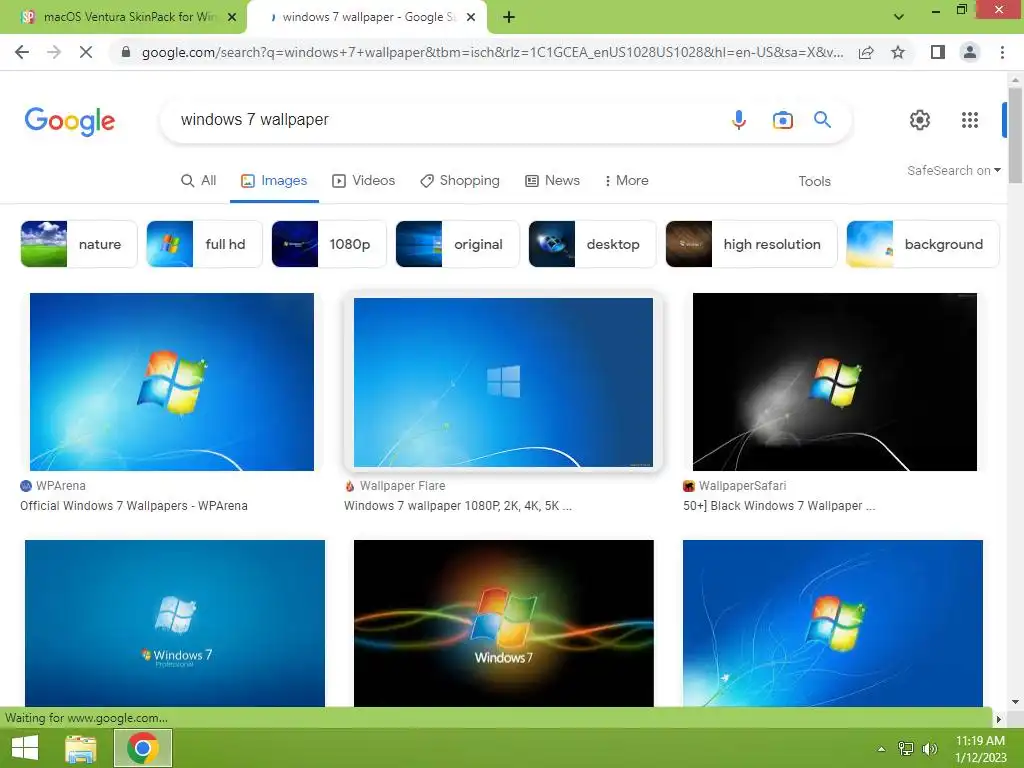1024x768 pixels.
Task: Click the blue magnifier search button
Action: point(822,120)
